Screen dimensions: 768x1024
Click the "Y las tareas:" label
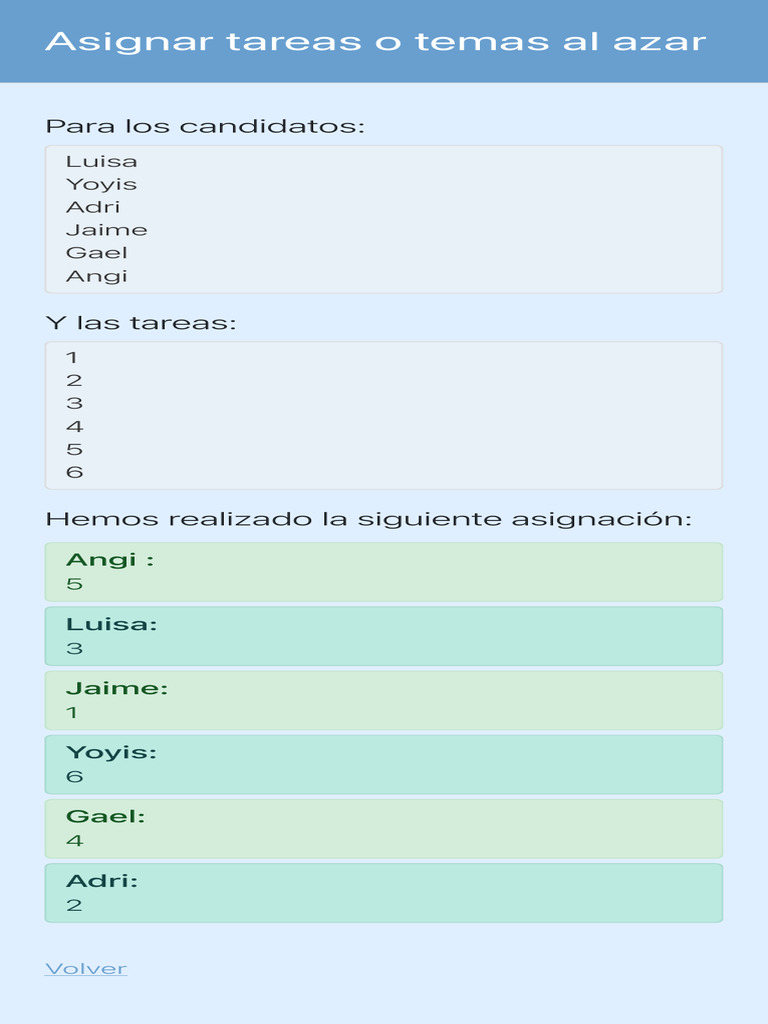141,323
